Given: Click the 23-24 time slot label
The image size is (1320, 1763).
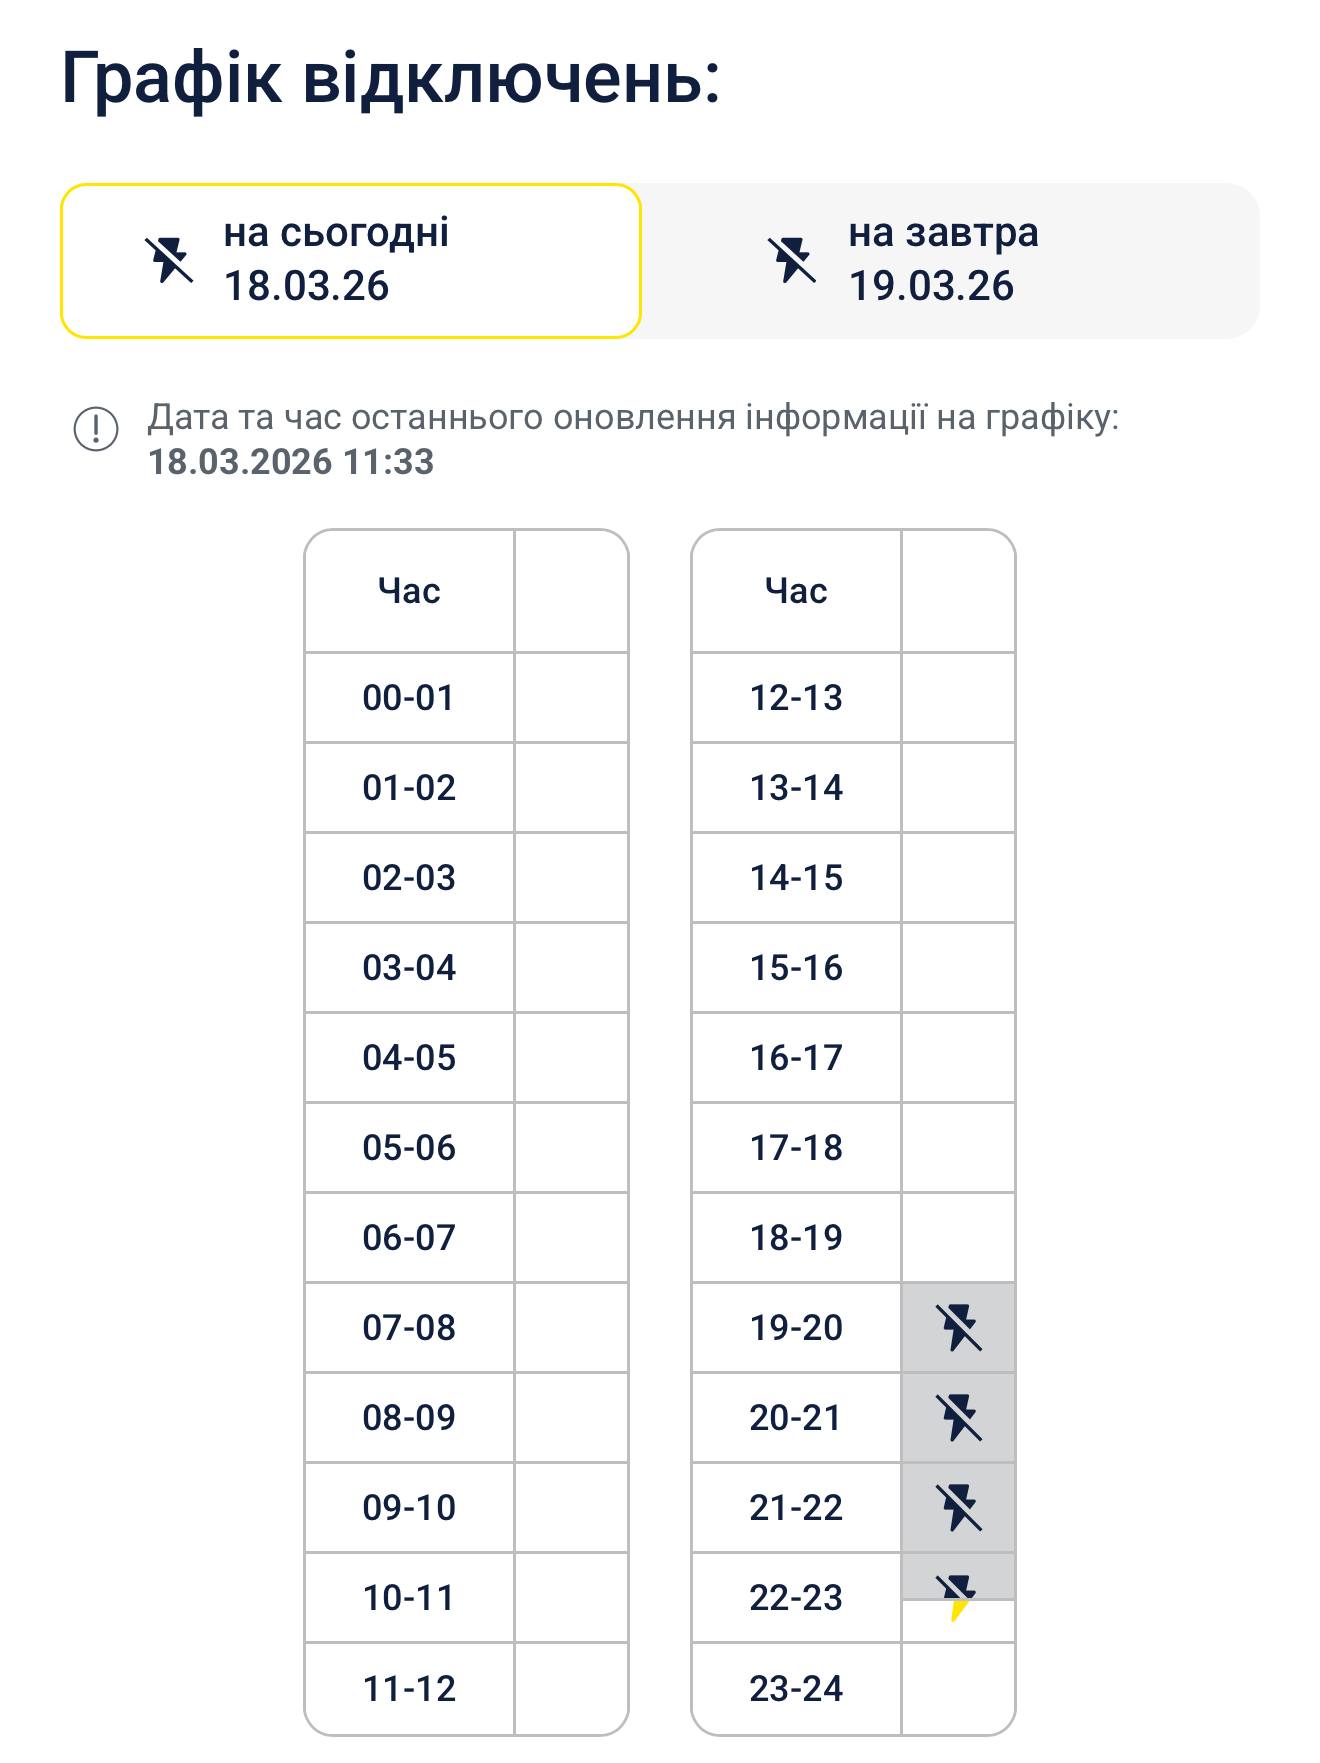Looking at the screenshot, I should tap(796, 1689).
